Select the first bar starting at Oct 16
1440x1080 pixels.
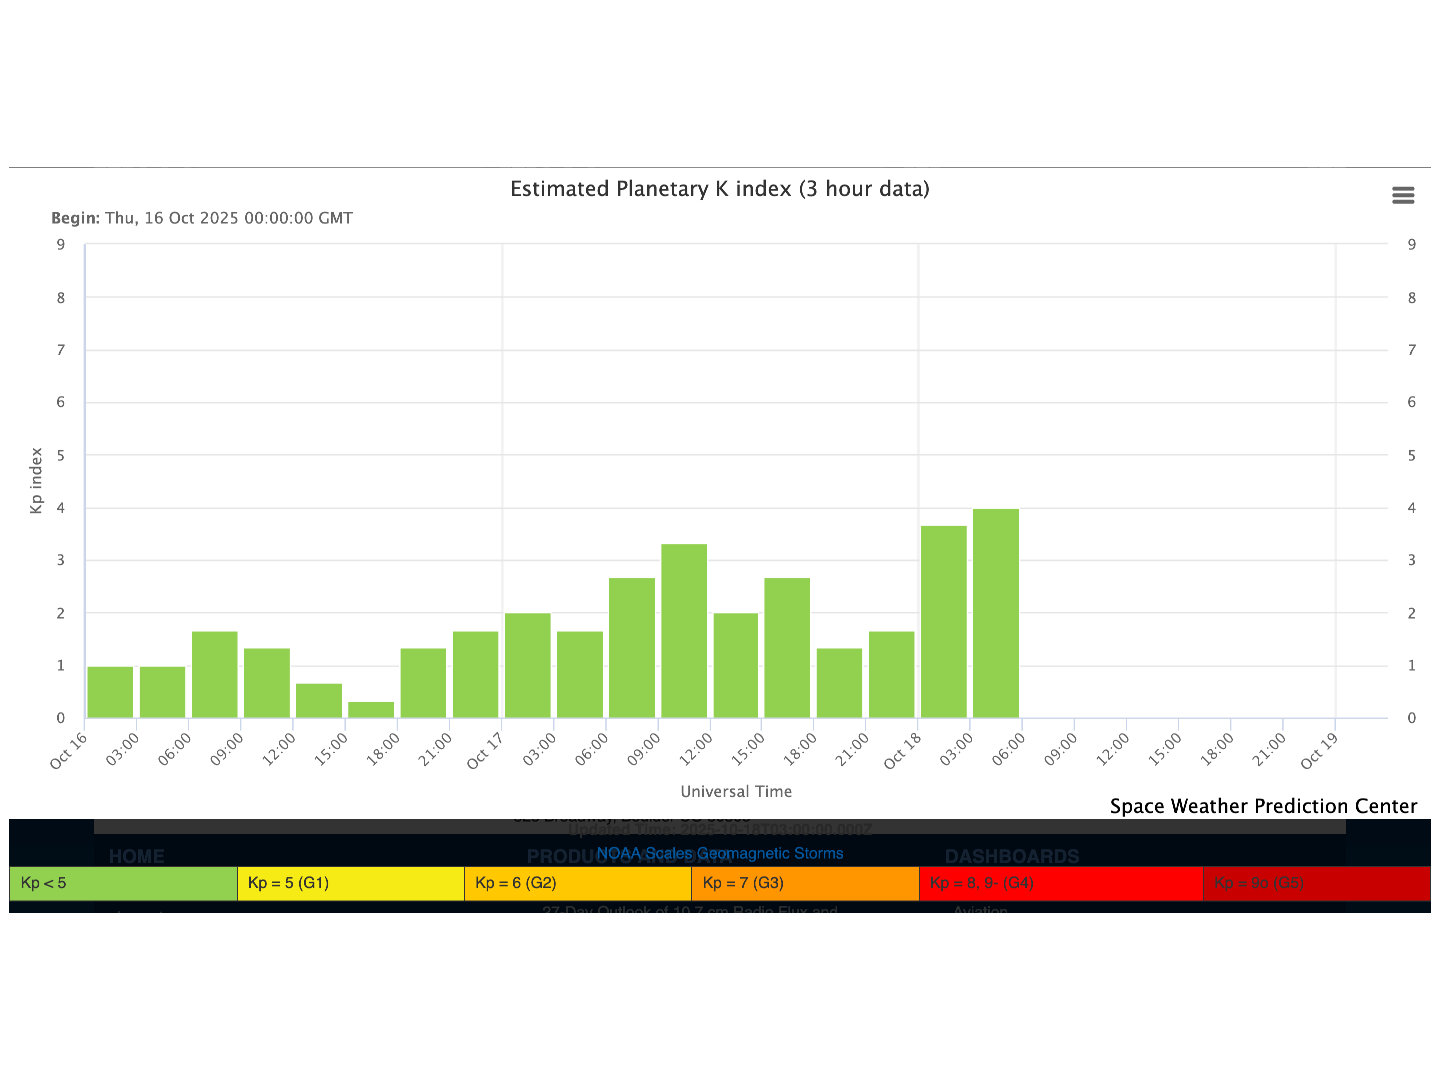click(110, 691)
